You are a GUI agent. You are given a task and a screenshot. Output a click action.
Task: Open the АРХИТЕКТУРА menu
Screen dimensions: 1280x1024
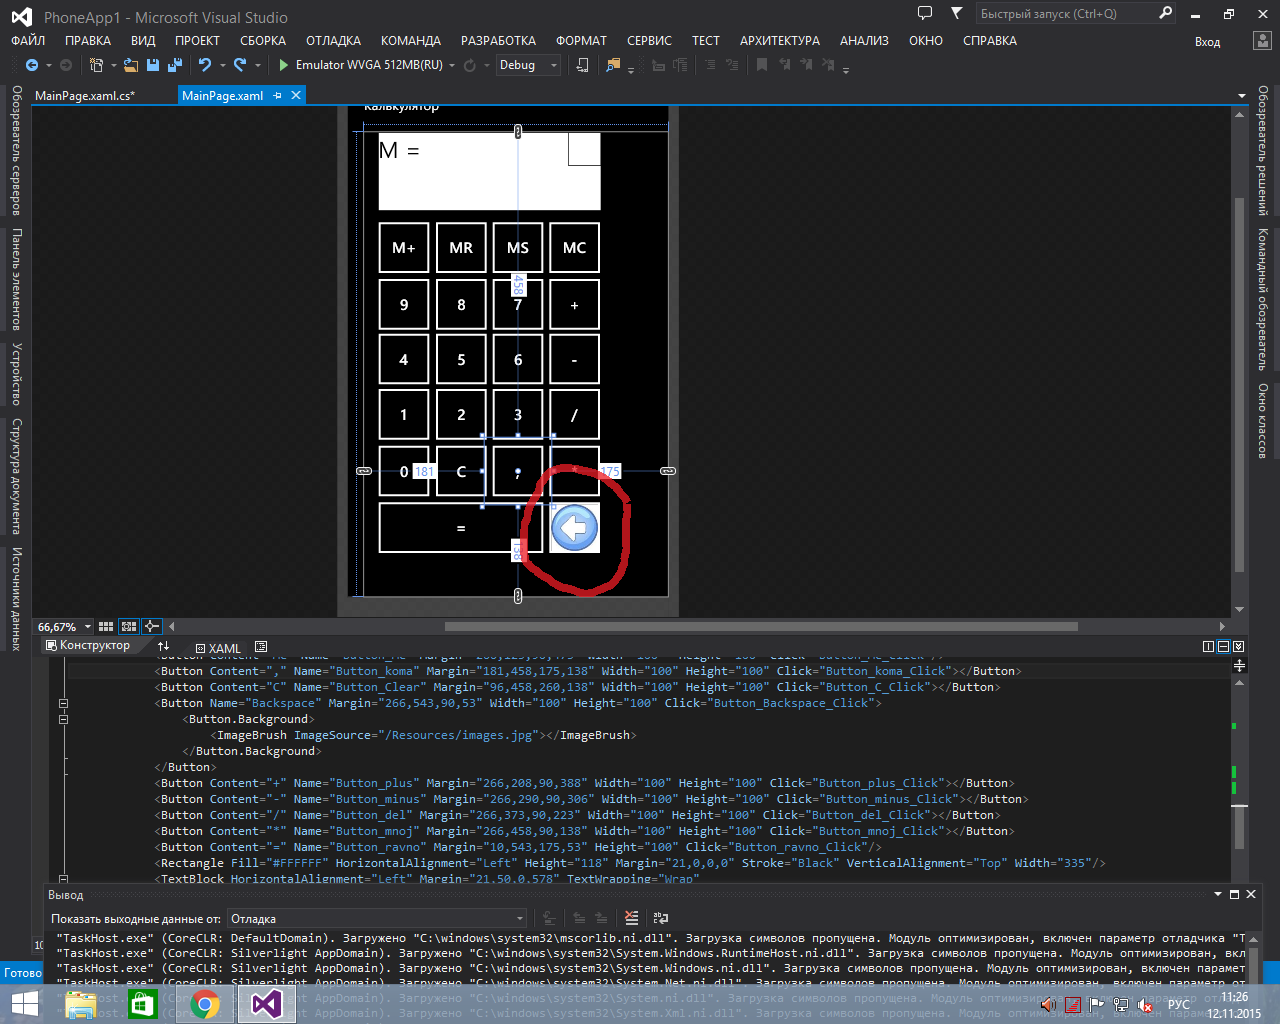click(x=780, y=41)
